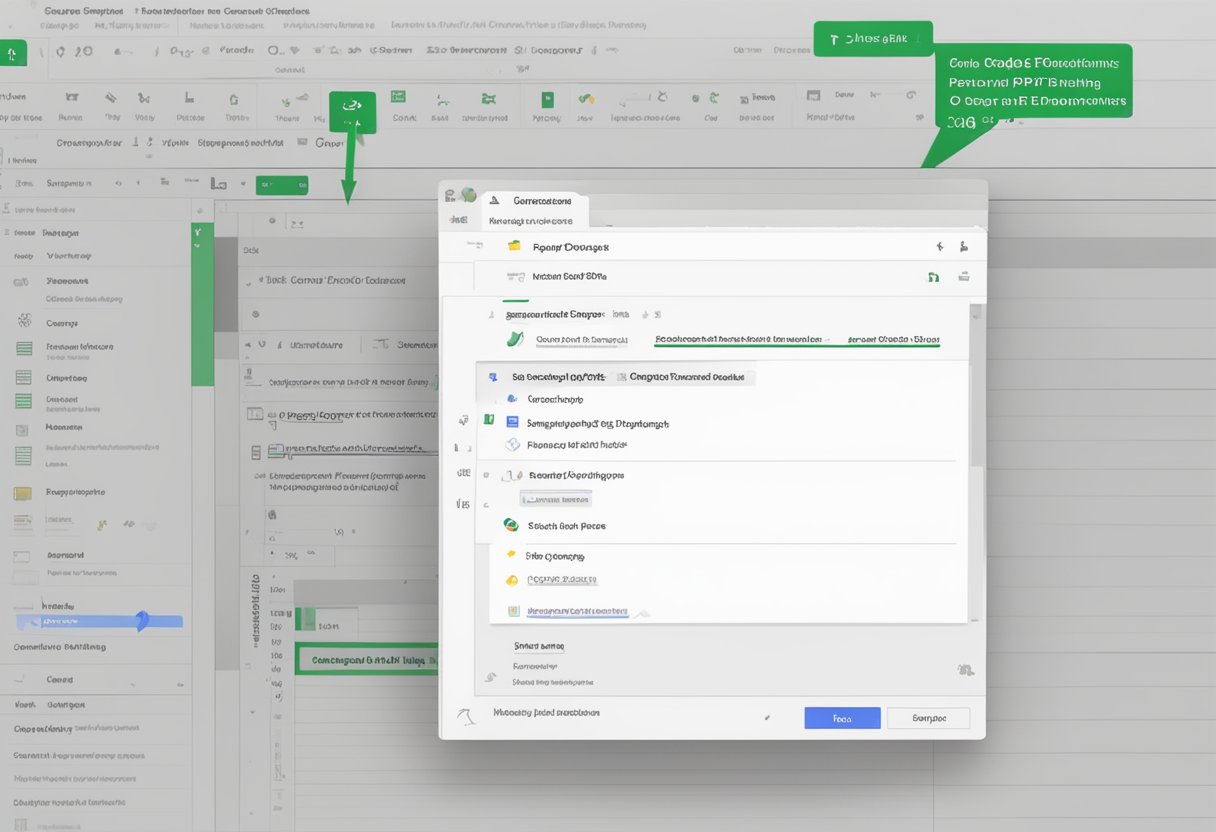Screen dimensions: 1216x832
Task: Click the green app icon in the top-left corner
Action: click(x=14, y=52)
